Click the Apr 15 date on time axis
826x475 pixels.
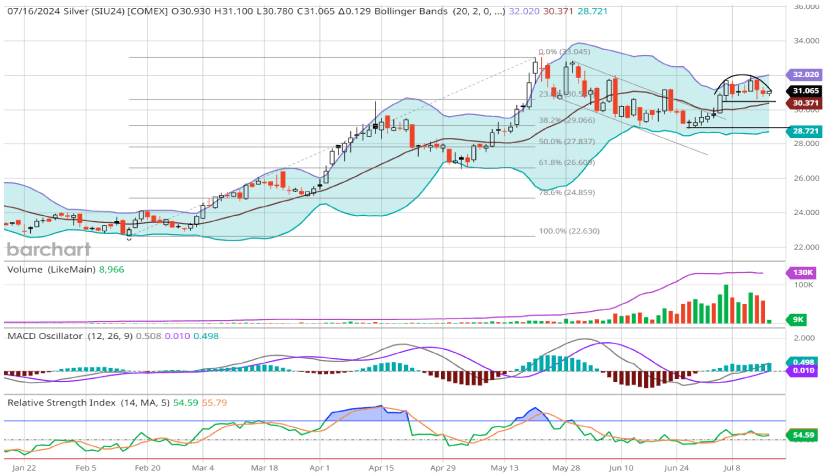(383, 466)
